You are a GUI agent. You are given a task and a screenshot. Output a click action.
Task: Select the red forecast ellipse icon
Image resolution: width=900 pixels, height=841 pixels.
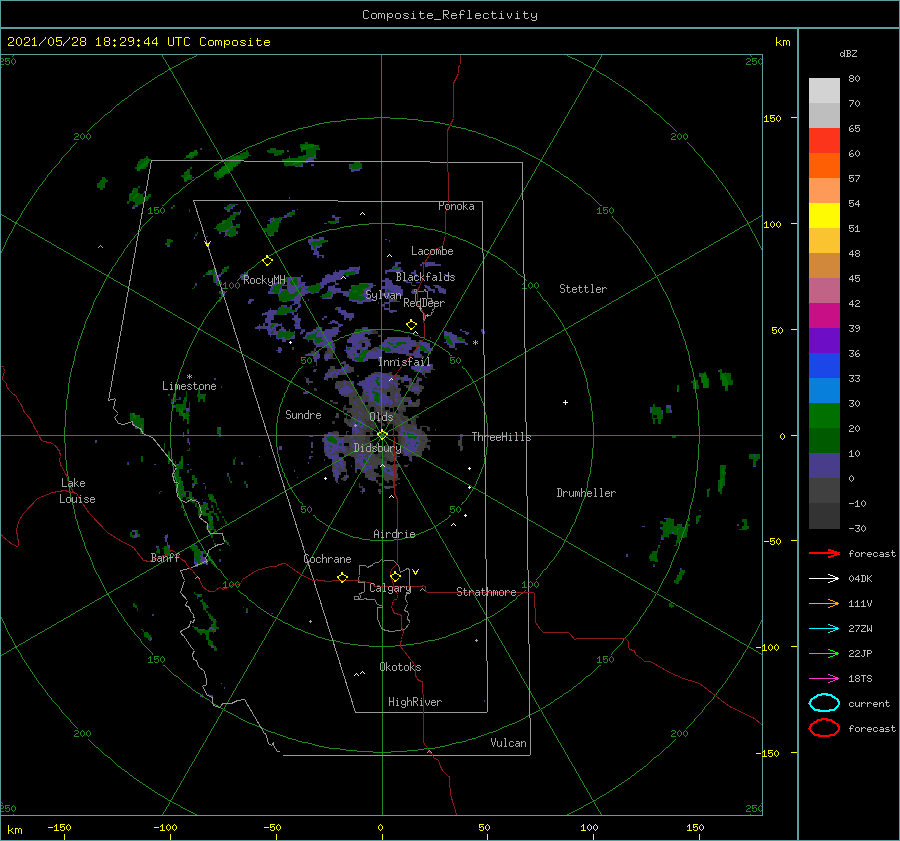[x=824, y=728]
